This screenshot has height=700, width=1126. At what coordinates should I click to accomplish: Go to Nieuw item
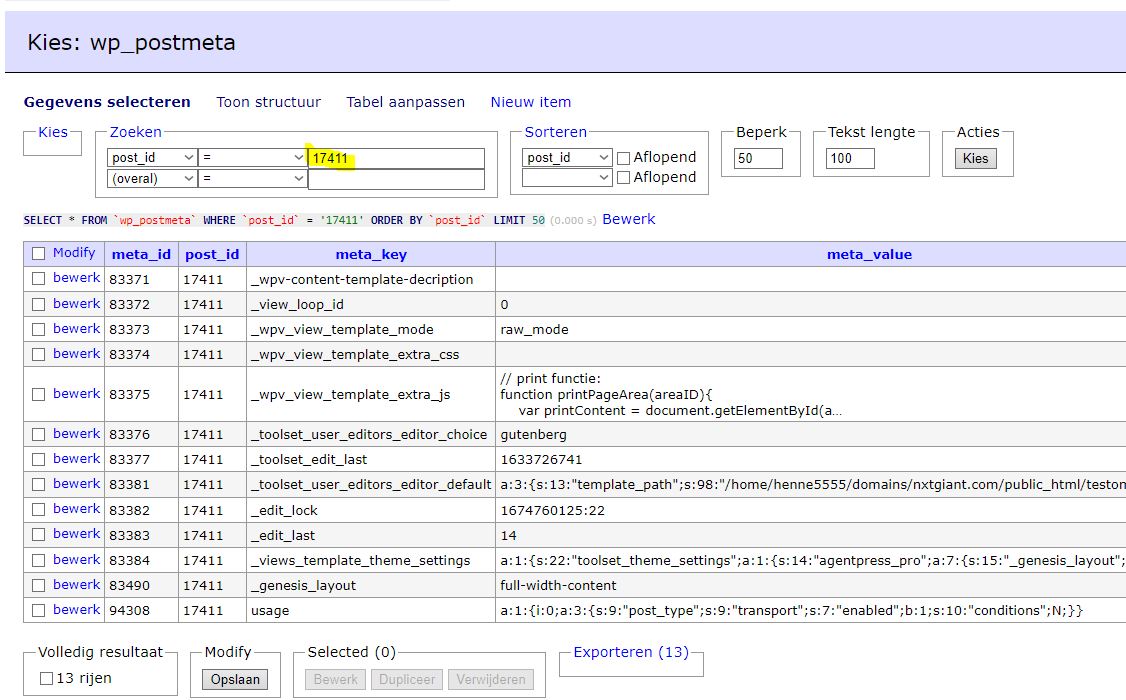click(531, 102)
